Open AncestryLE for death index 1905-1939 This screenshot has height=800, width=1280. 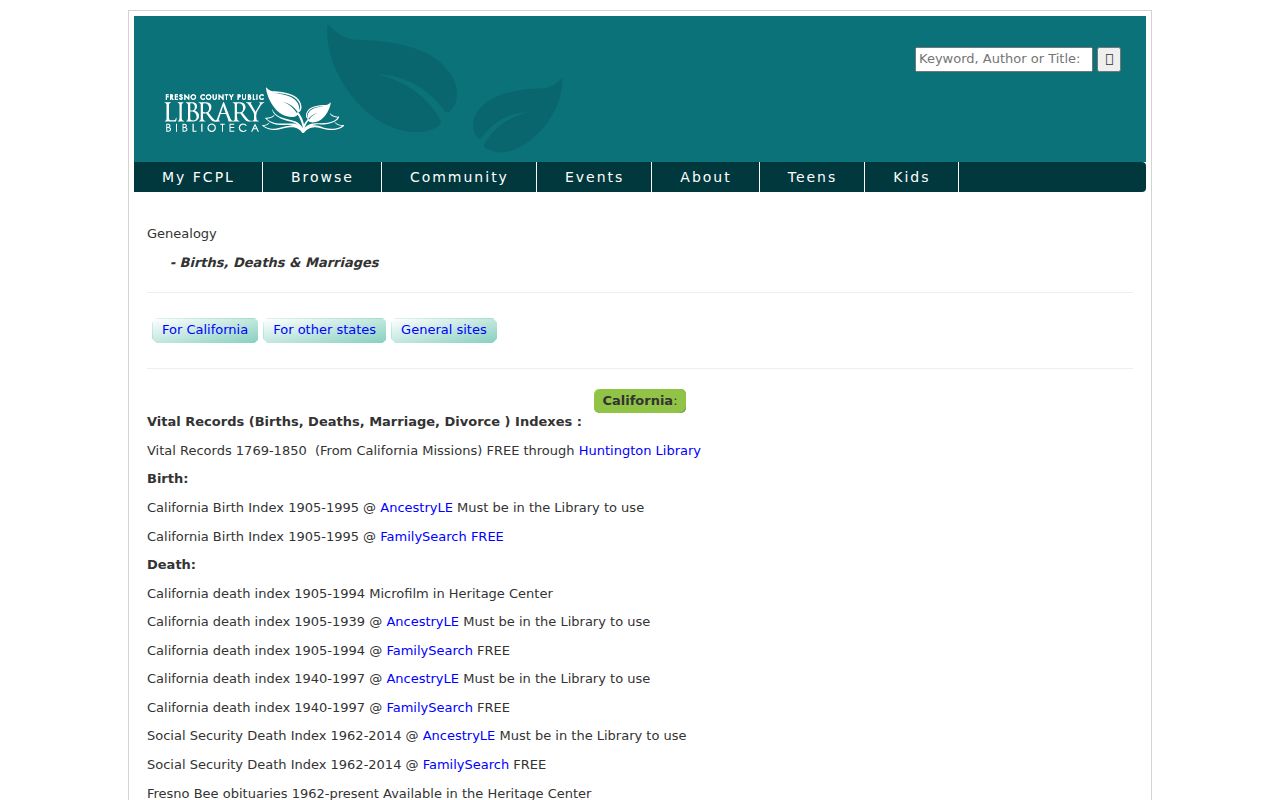pos(423,622)
